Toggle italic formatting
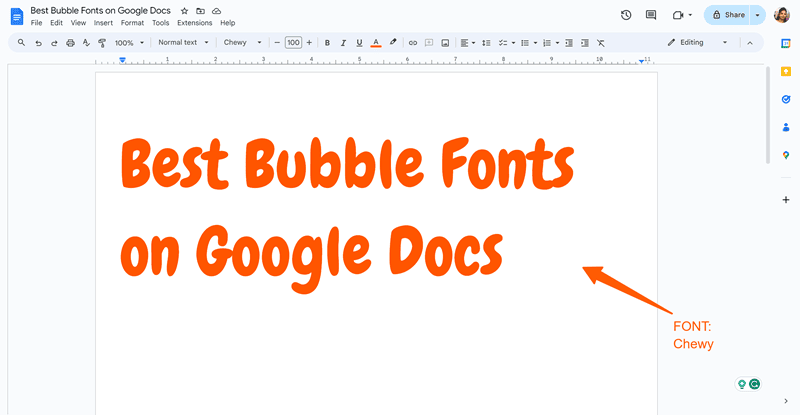Viewport: 800px width, 415px height. (x=343, y=43)
